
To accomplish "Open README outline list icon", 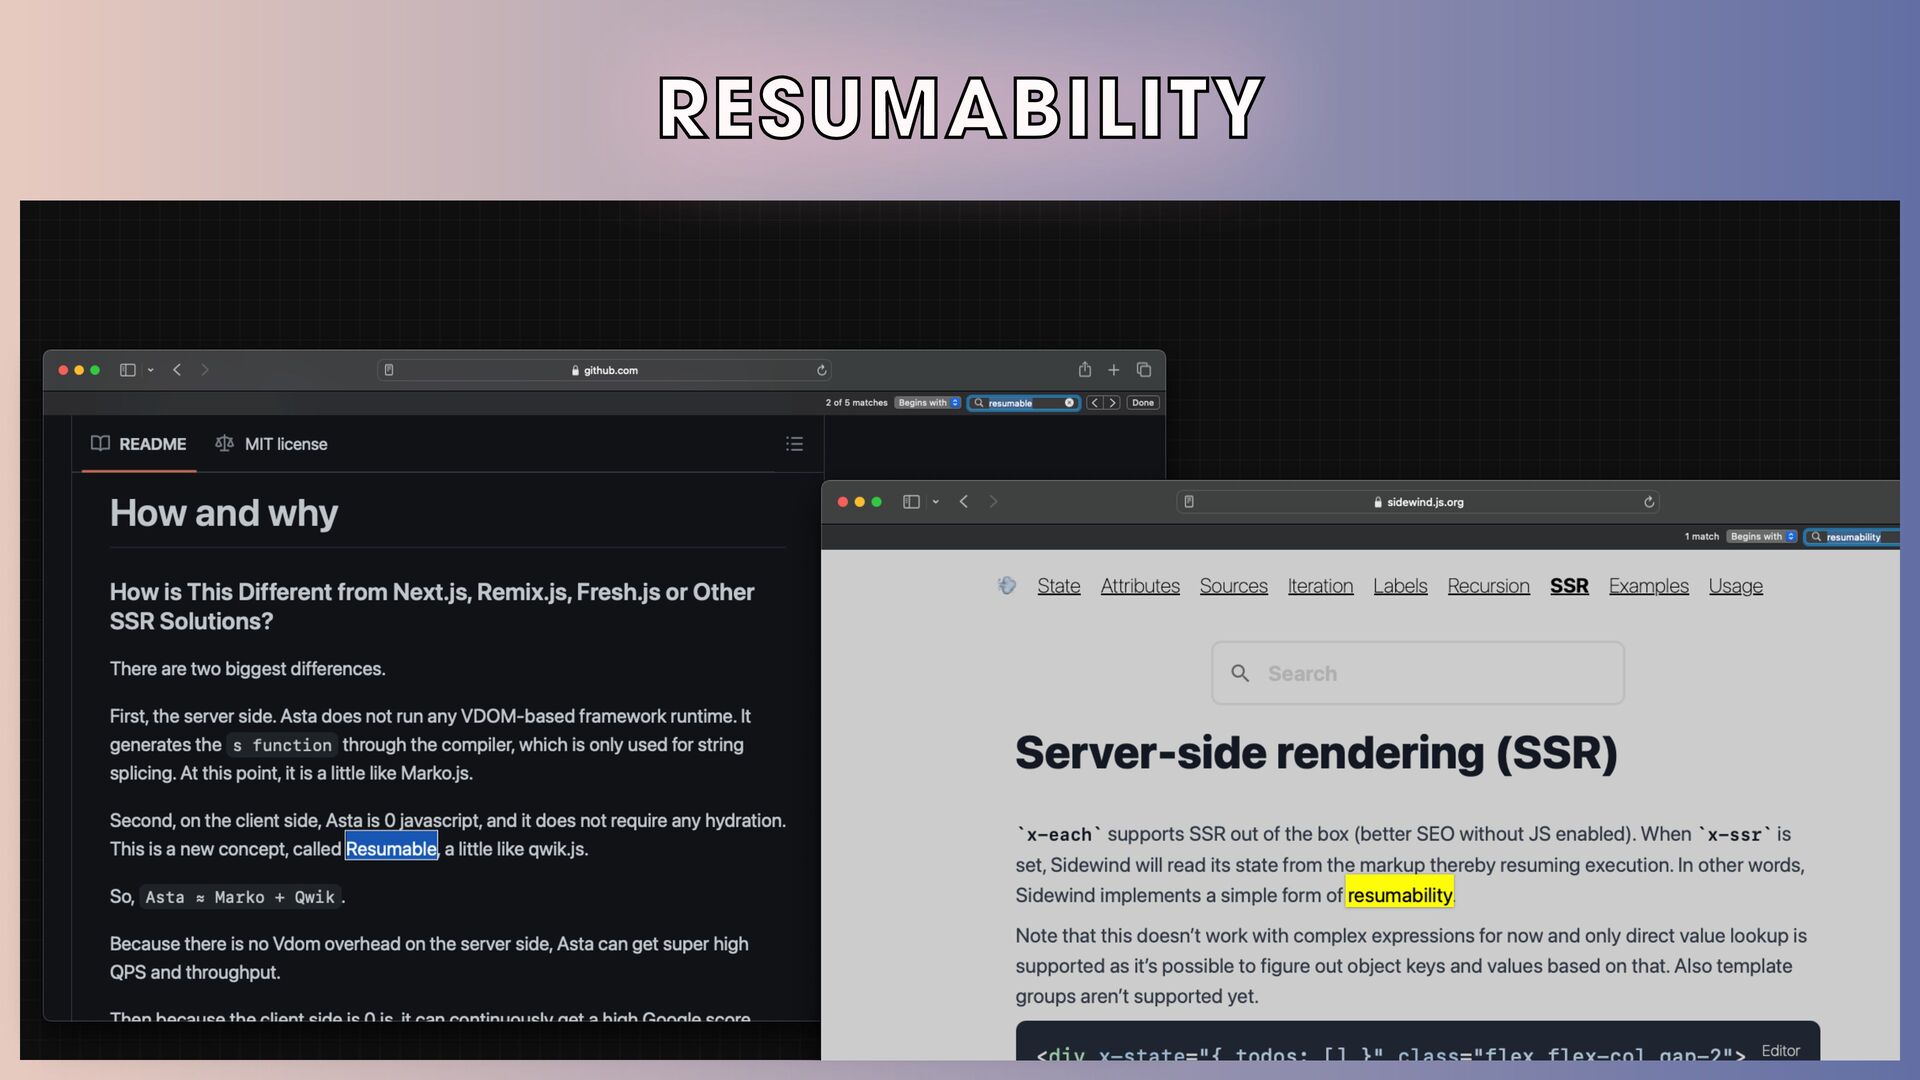I will [x=795, y=444].
